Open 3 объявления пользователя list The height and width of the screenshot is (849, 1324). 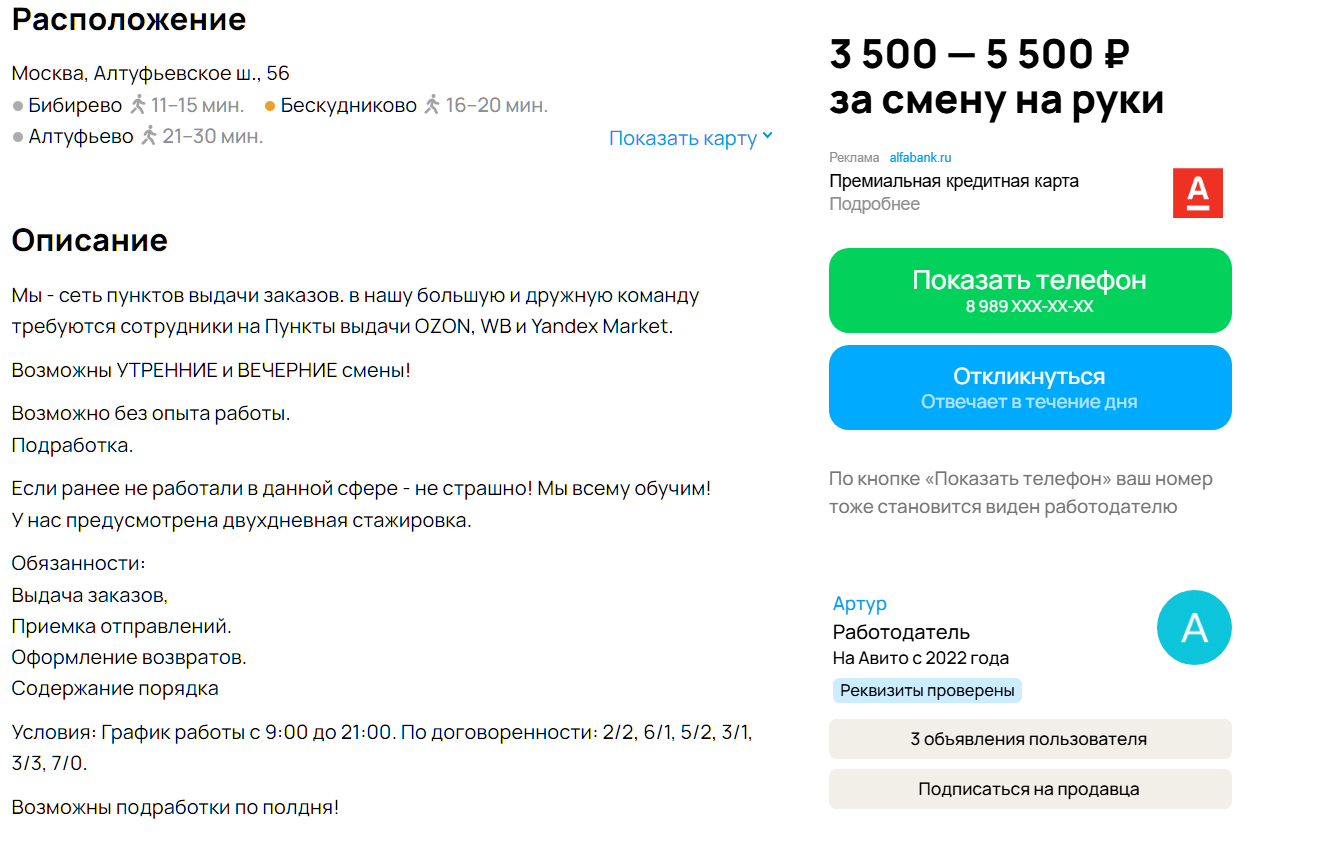(x=1029, y=739)
